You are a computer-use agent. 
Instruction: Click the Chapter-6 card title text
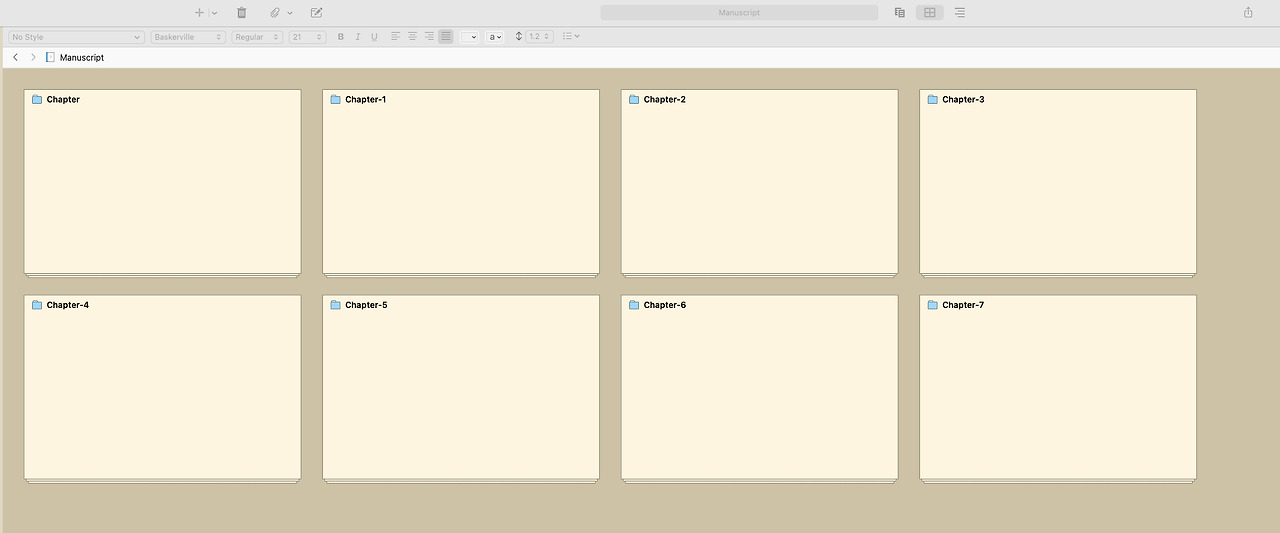665,305
